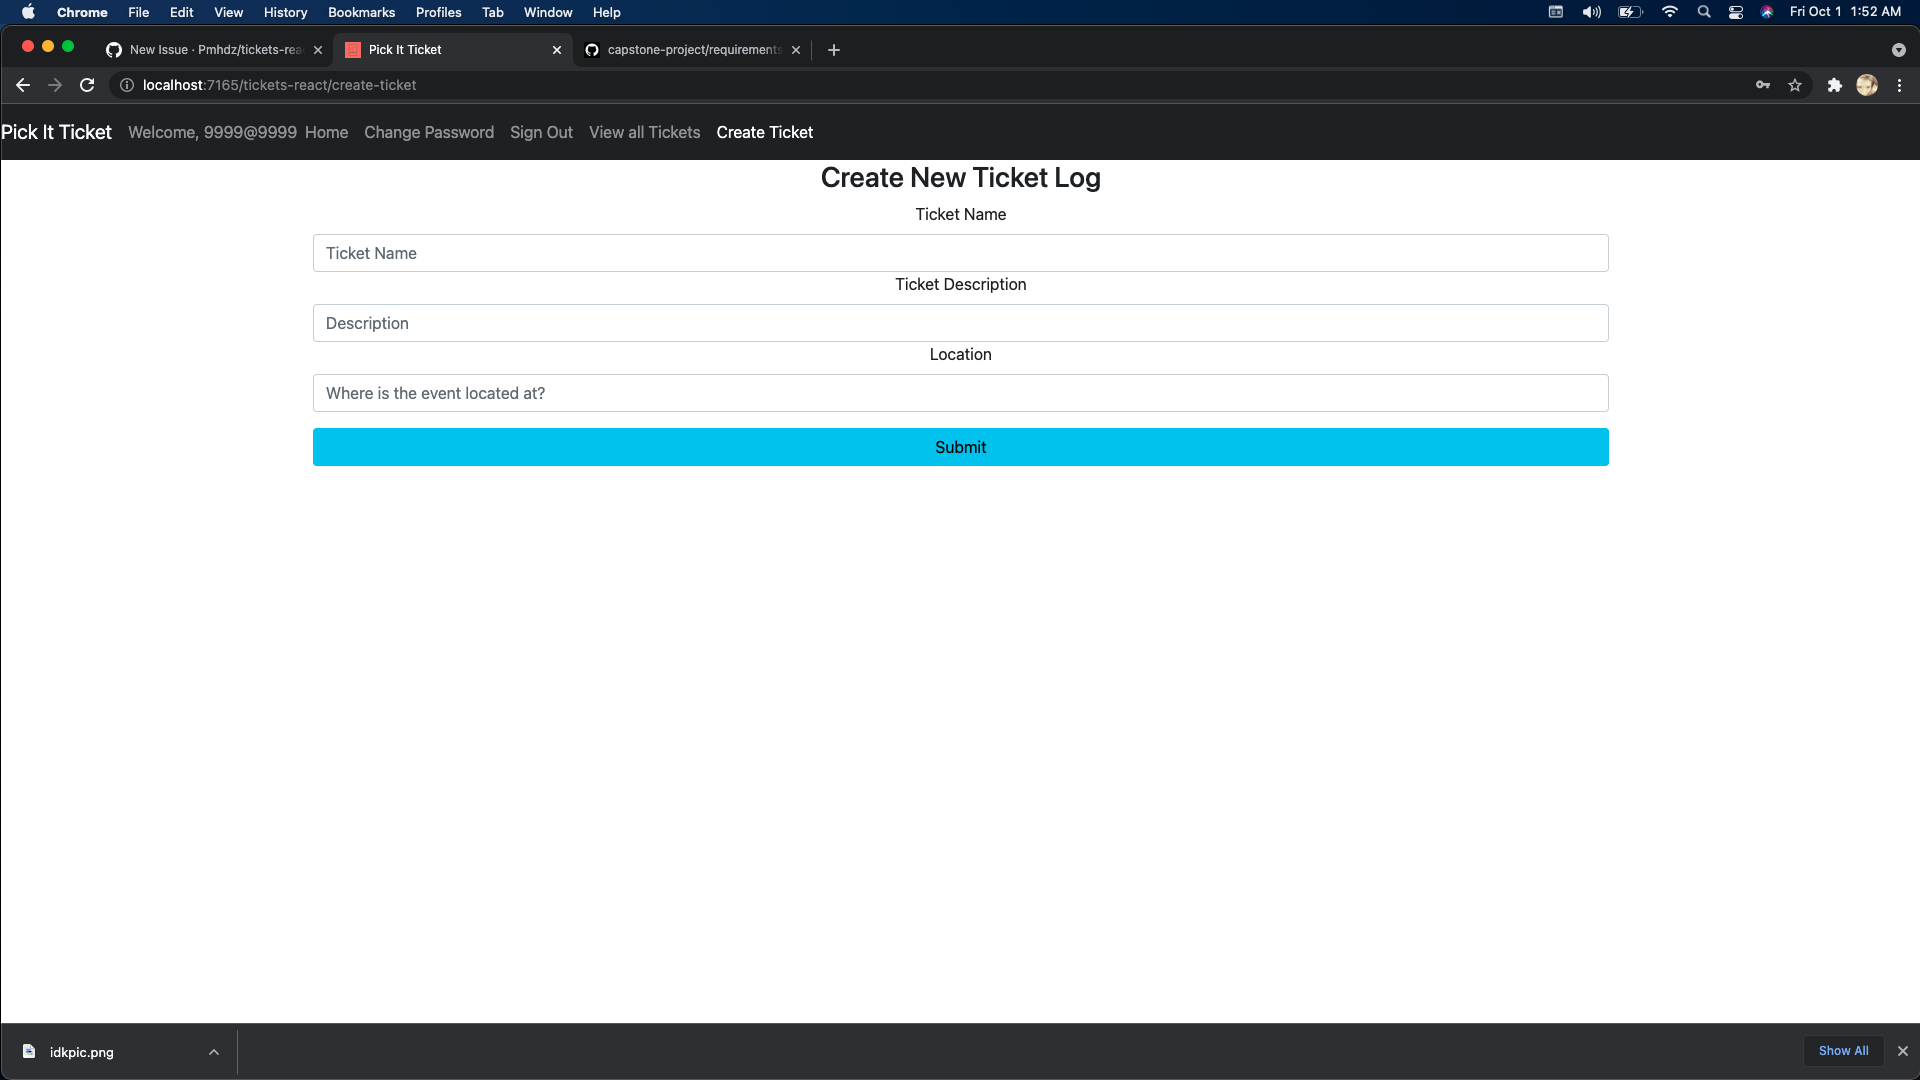
Task: Click the Wi-Fi icon in menu bar
Action: click(x=1668, y=12)
